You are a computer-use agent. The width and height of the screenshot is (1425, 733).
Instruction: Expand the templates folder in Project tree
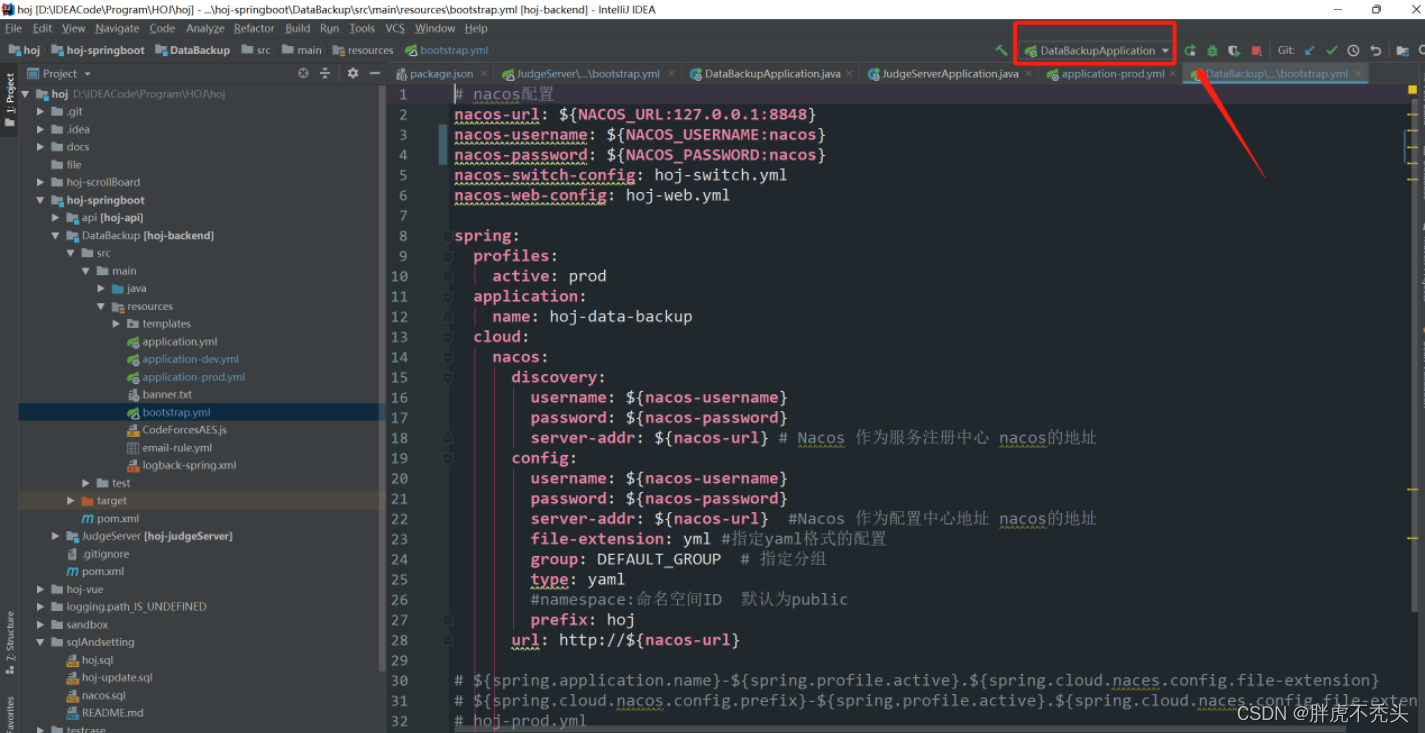[x=116, y=324]
